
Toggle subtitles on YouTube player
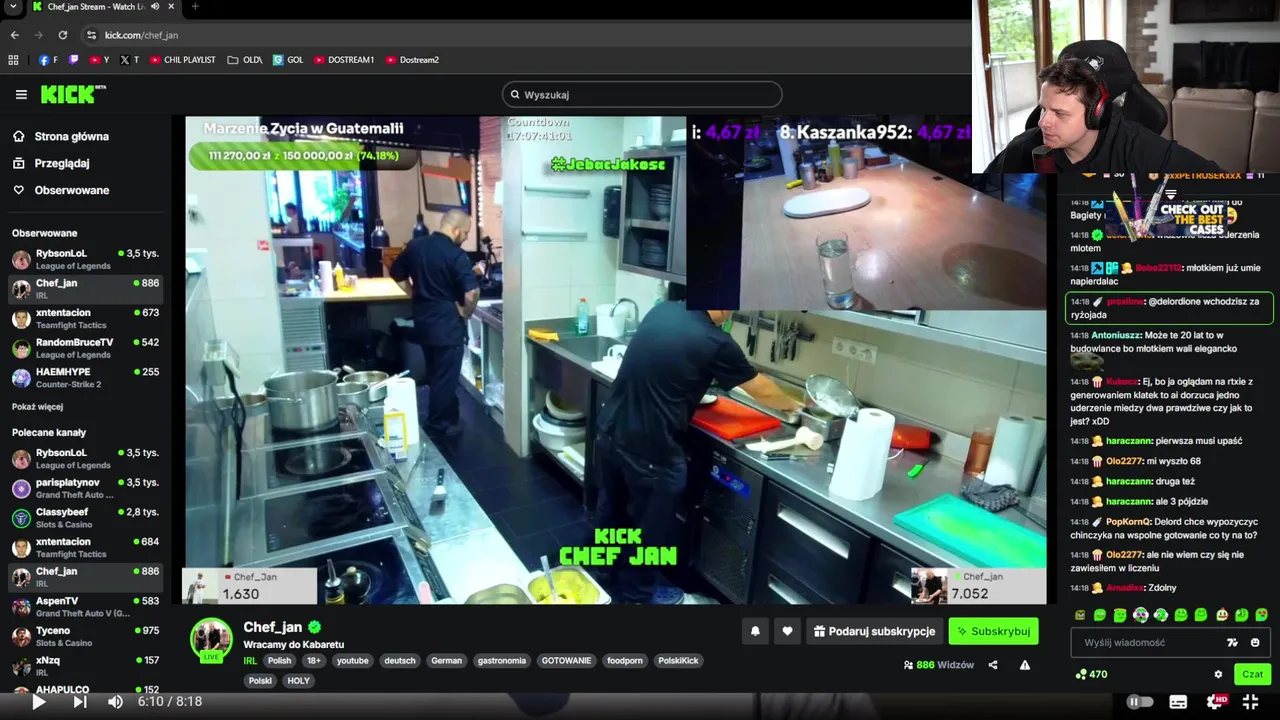pos(1178,702)
